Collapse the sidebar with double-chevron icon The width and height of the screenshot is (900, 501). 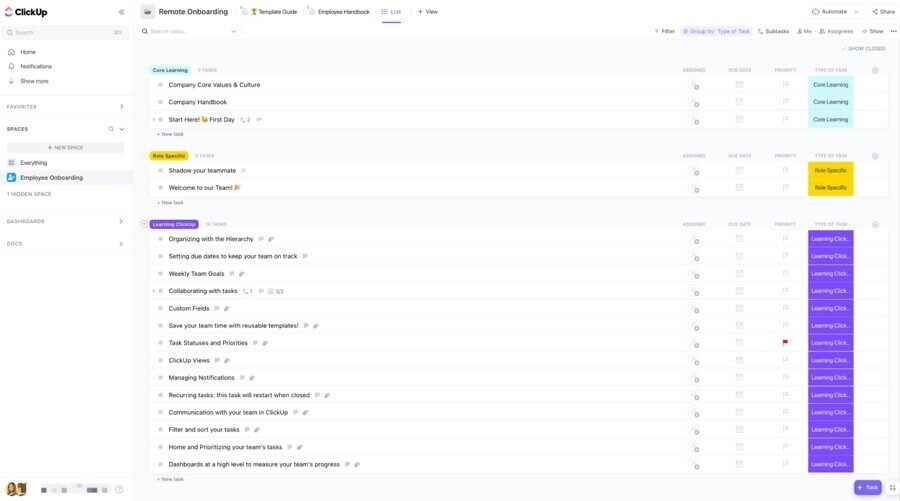(121, 12)
